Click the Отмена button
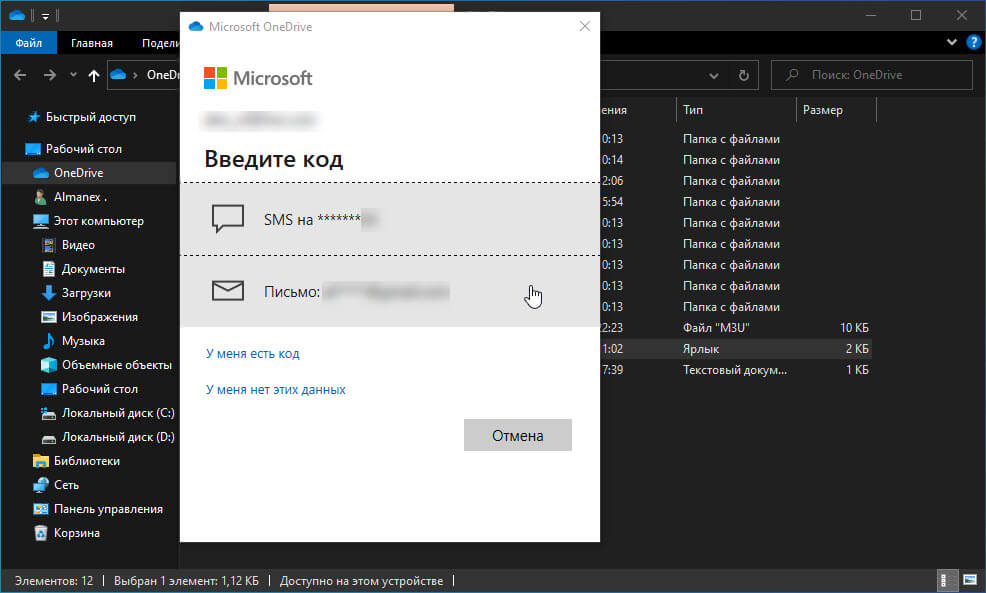This screenshot has width=986, height=593. click(x=518, y=435)
